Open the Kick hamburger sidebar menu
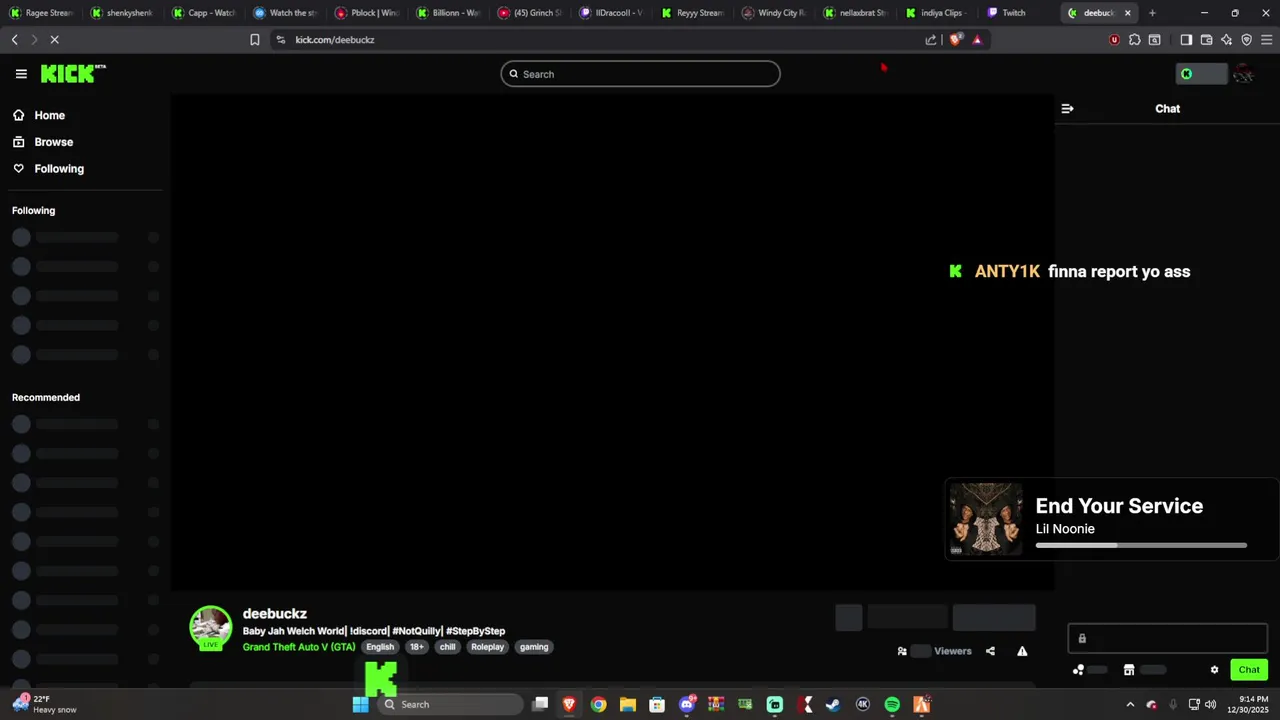The height and width of the screenshot is (720, 1280). (x=21, y=74)
